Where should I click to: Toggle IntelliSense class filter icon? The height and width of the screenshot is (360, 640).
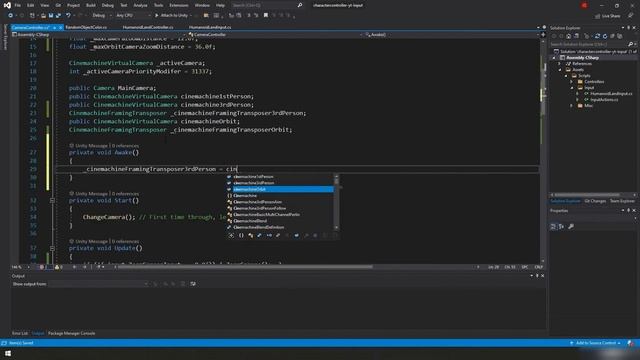(250, 236)
